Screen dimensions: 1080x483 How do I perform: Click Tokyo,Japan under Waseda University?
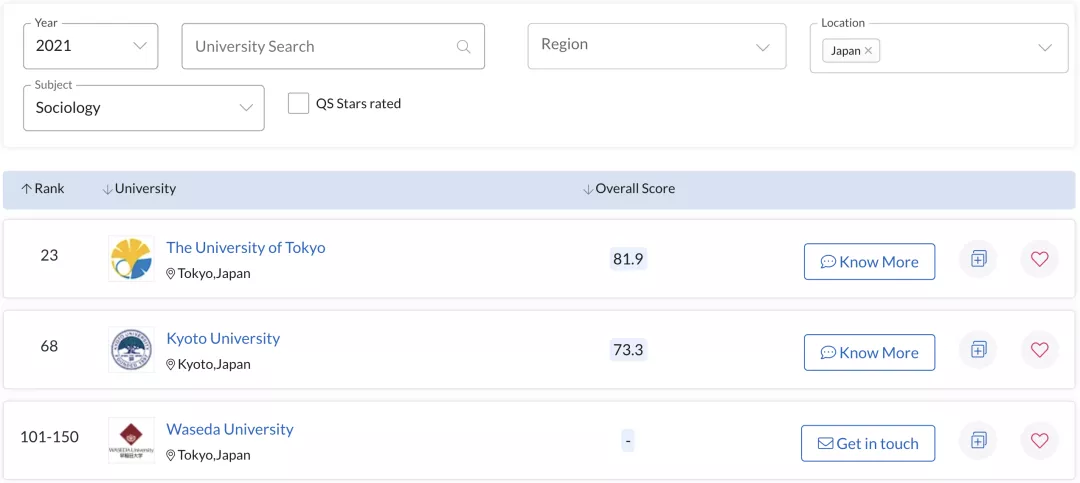click(214, 455)
